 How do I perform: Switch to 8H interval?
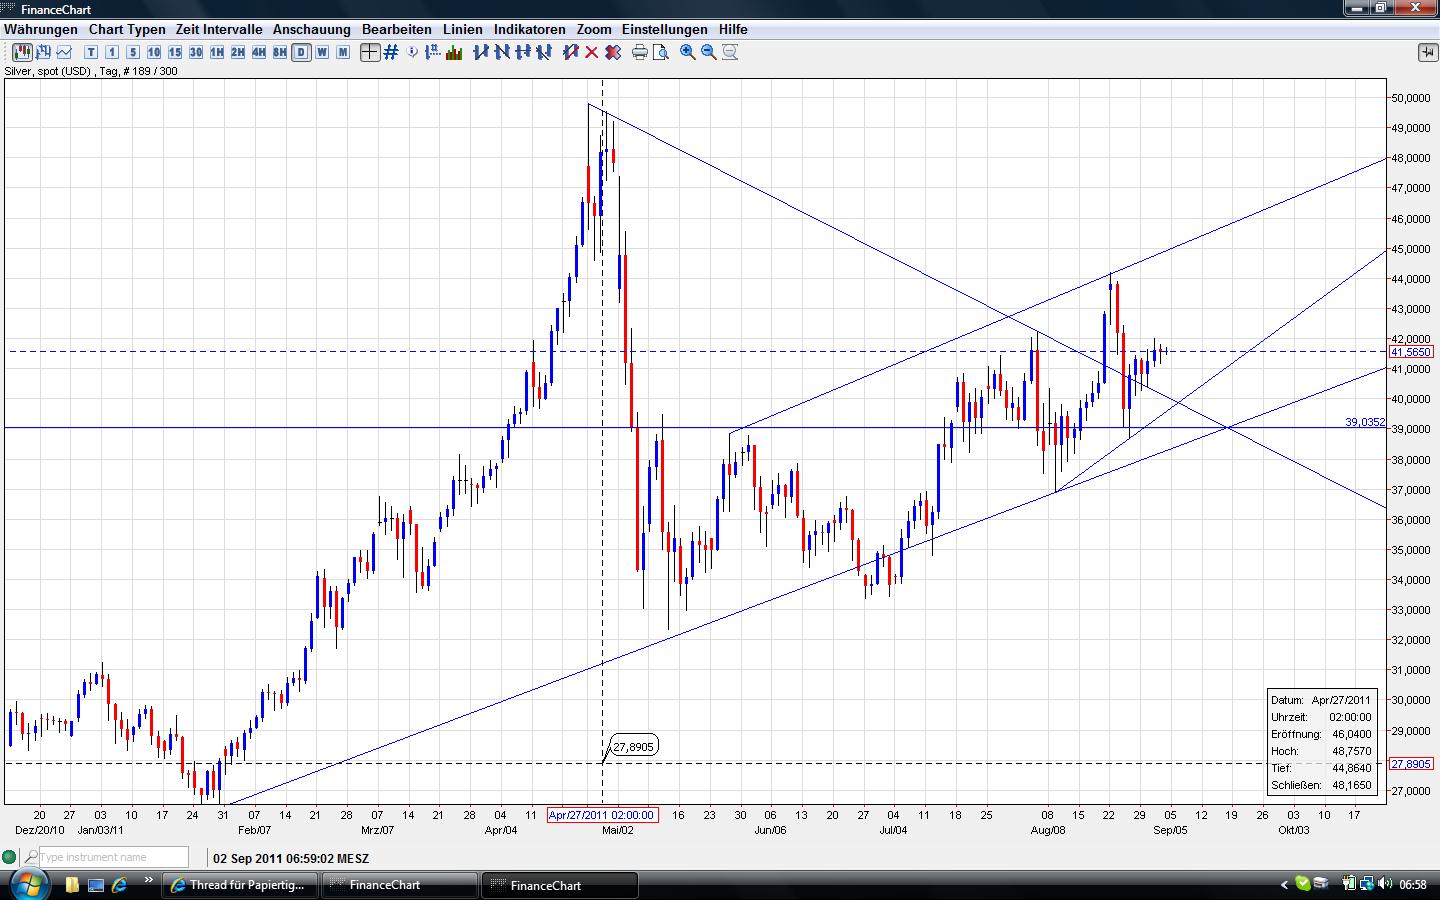[280, 52]
